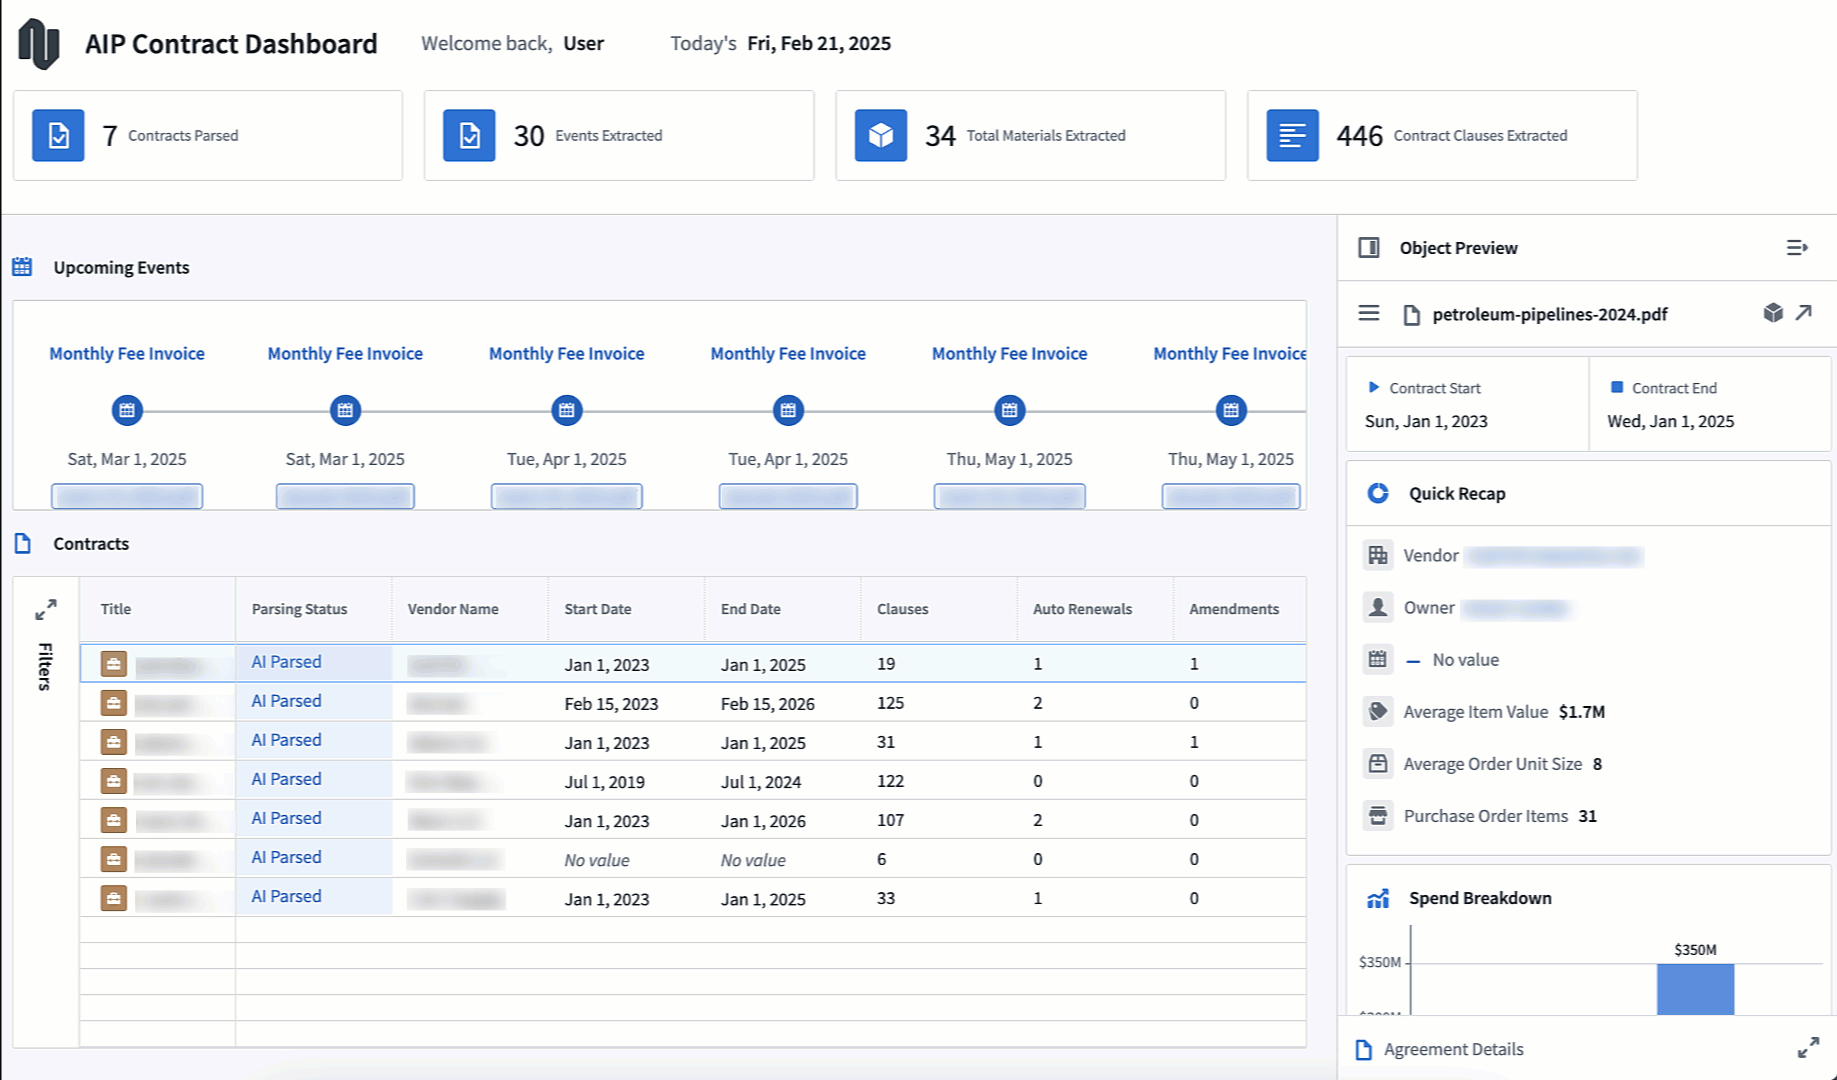
Task: Click briefcase icon in the Jul 1, 2019 row
Action: click(x=114, y=781)
